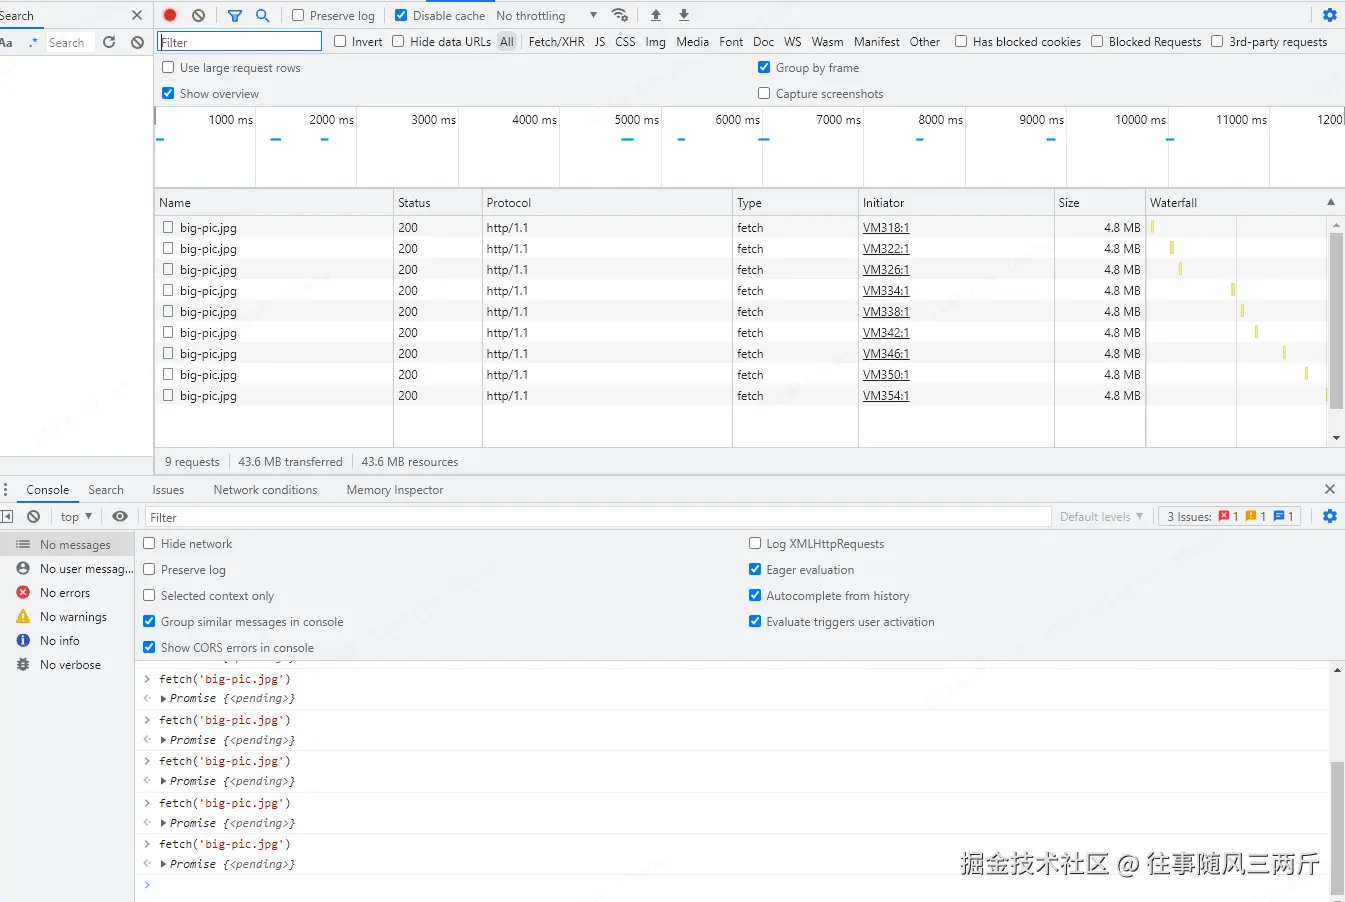The height and width of the screenshot is (902, 1345).
Task: Switch to Issues drawer tab
Action: (168, 489)
